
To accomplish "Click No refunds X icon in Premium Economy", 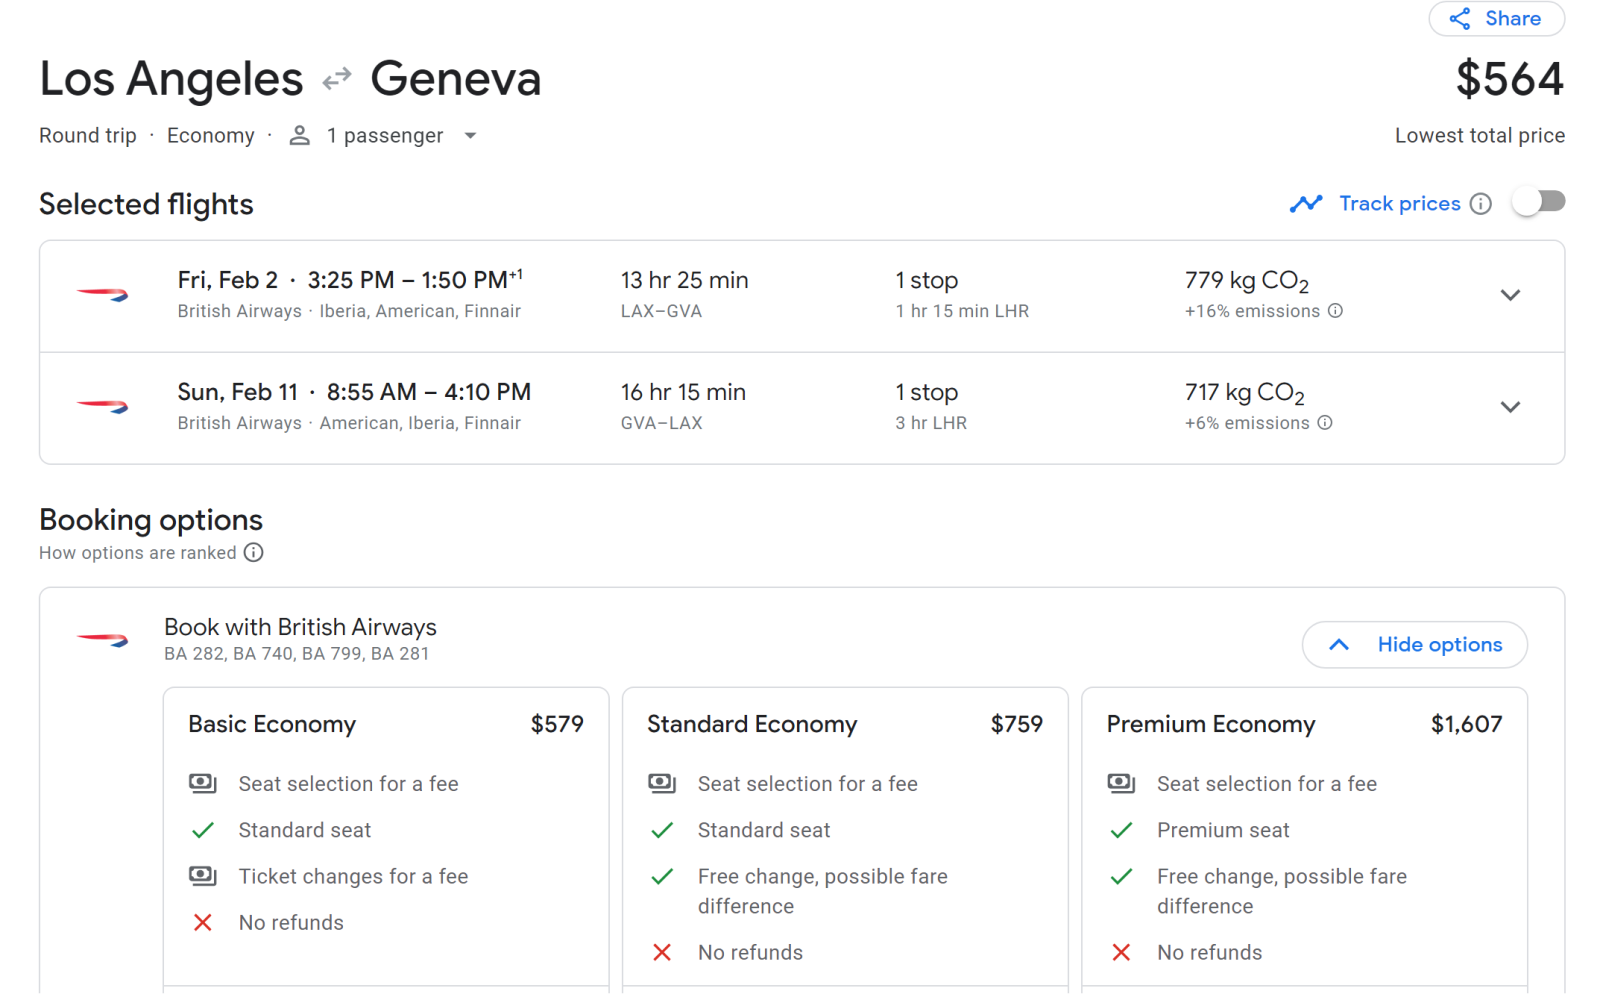I will pos(1121,952).
